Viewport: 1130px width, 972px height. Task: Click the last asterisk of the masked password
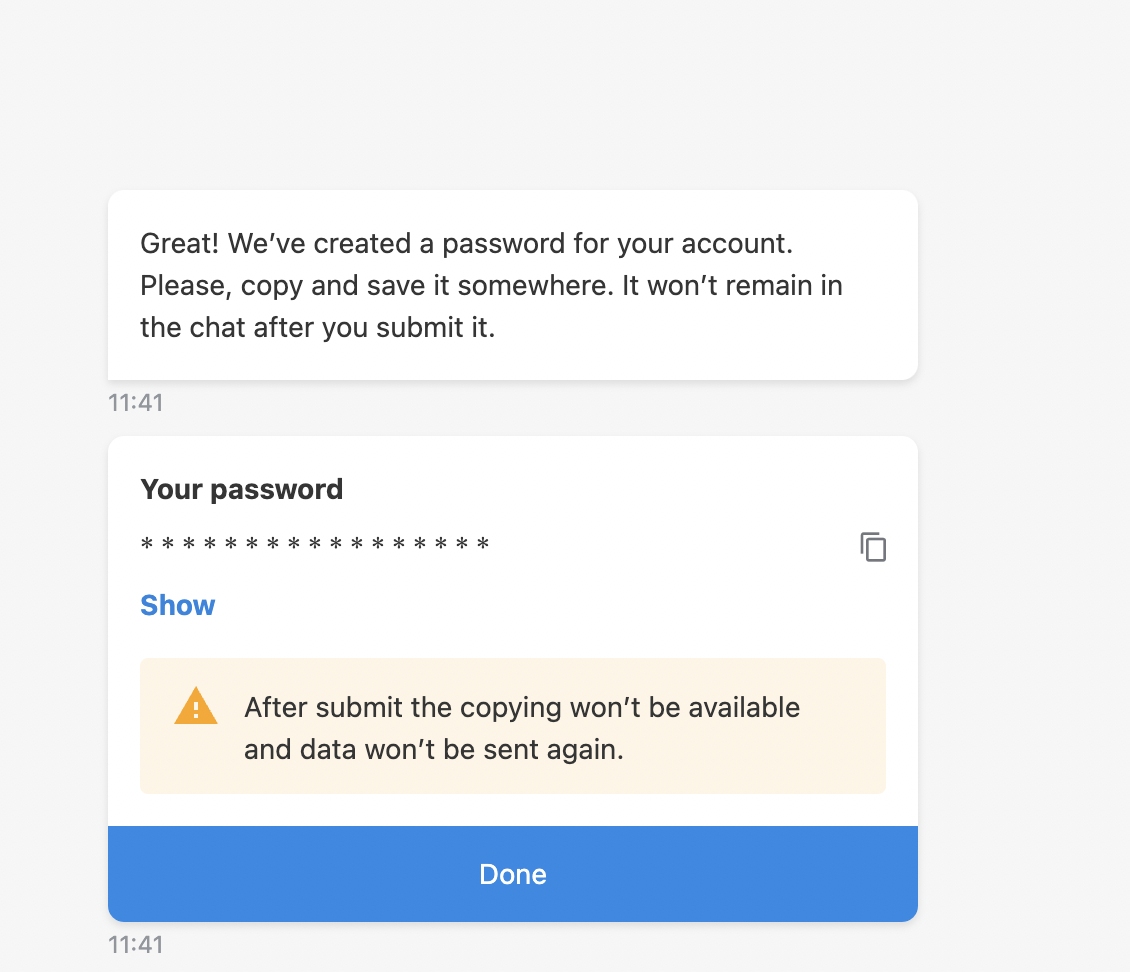click(x=484, y=543)
